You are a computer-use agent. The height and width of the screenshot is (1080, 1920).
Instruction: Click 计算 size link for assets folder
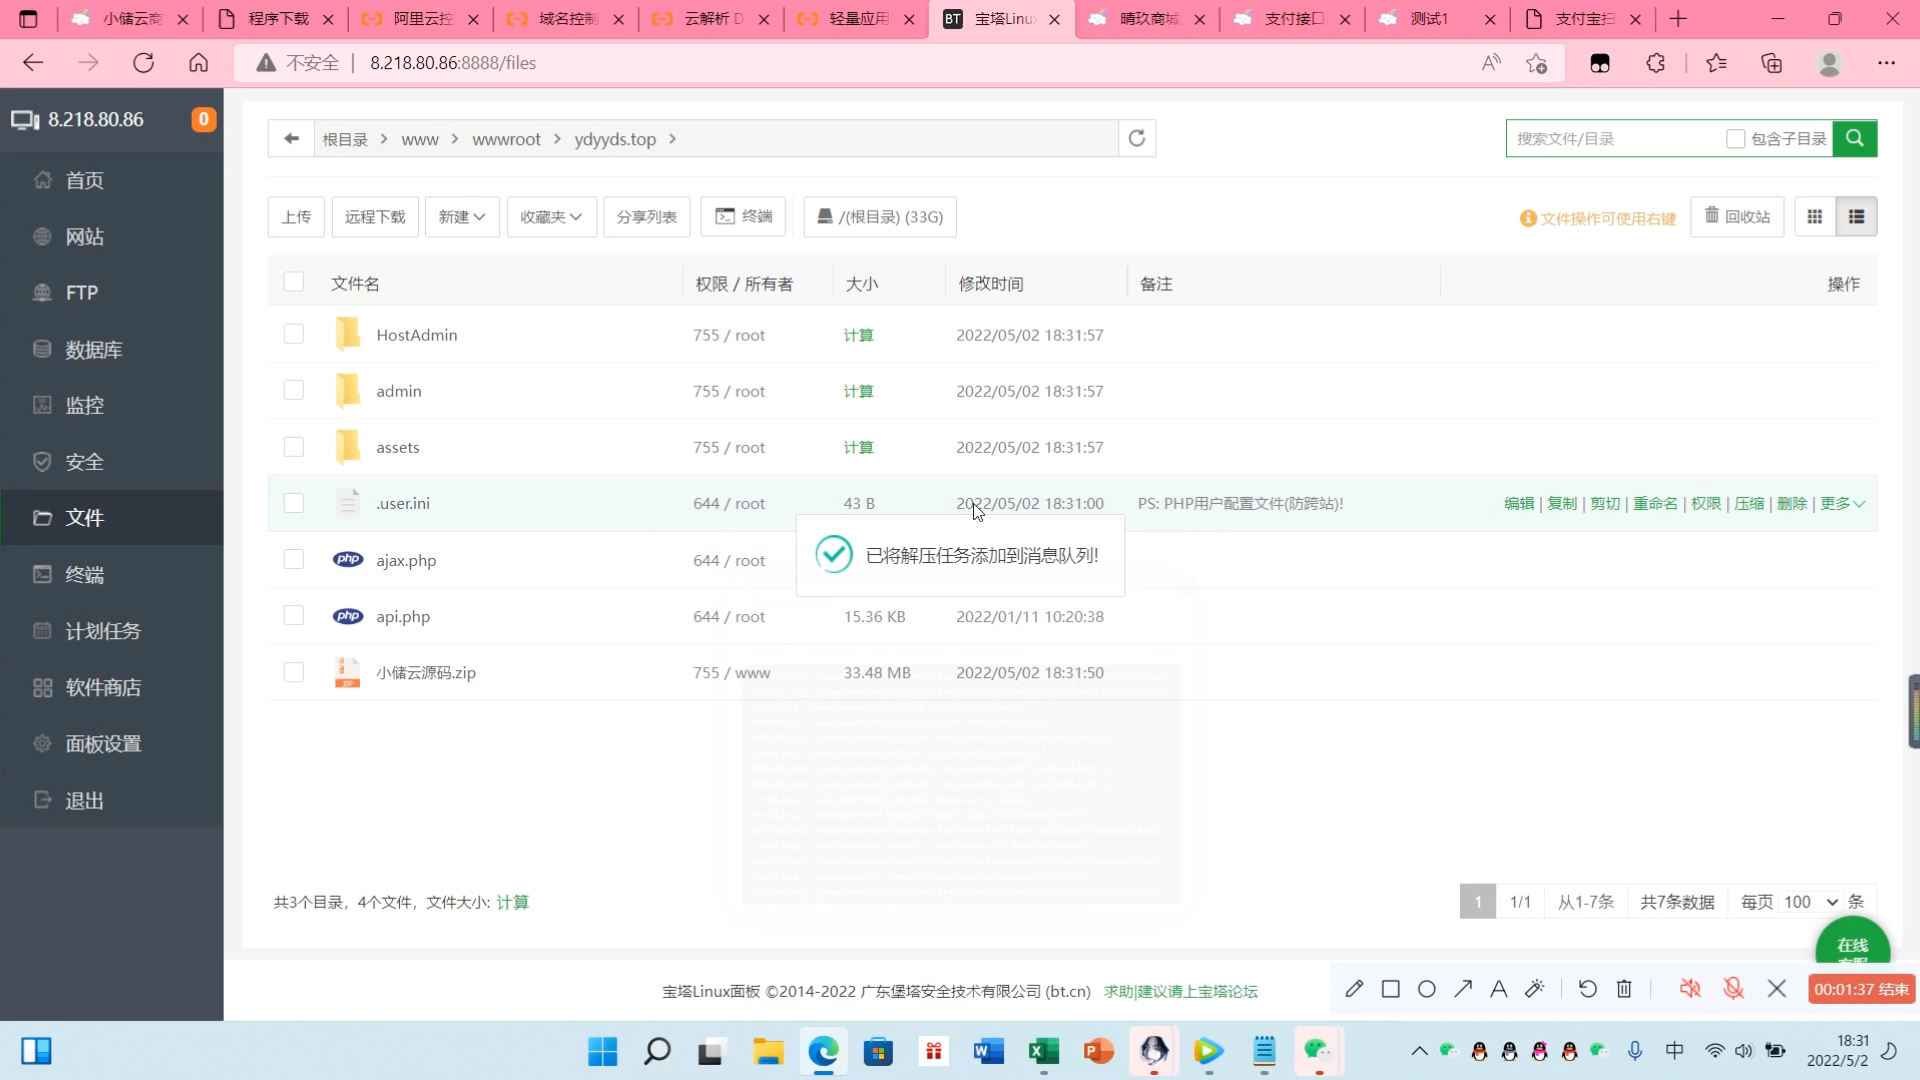tap(858, 447)
